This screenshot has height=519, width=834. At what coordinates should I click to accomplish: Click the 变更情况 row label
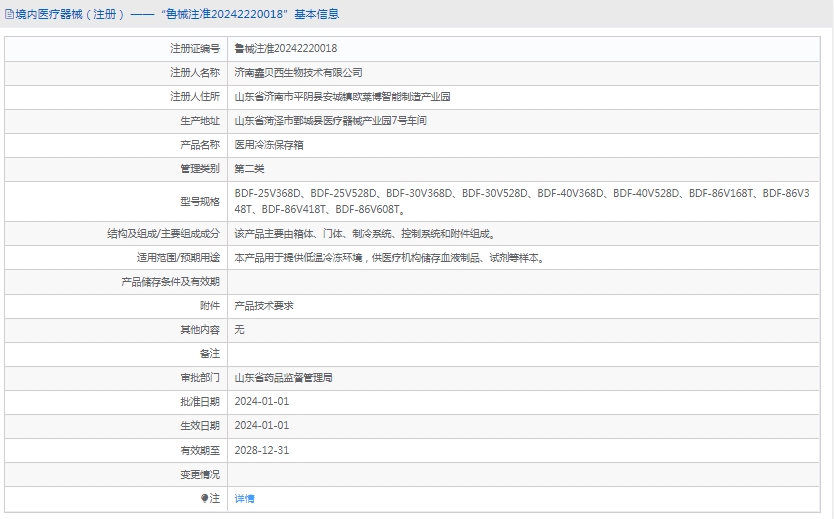click(199, 474)
